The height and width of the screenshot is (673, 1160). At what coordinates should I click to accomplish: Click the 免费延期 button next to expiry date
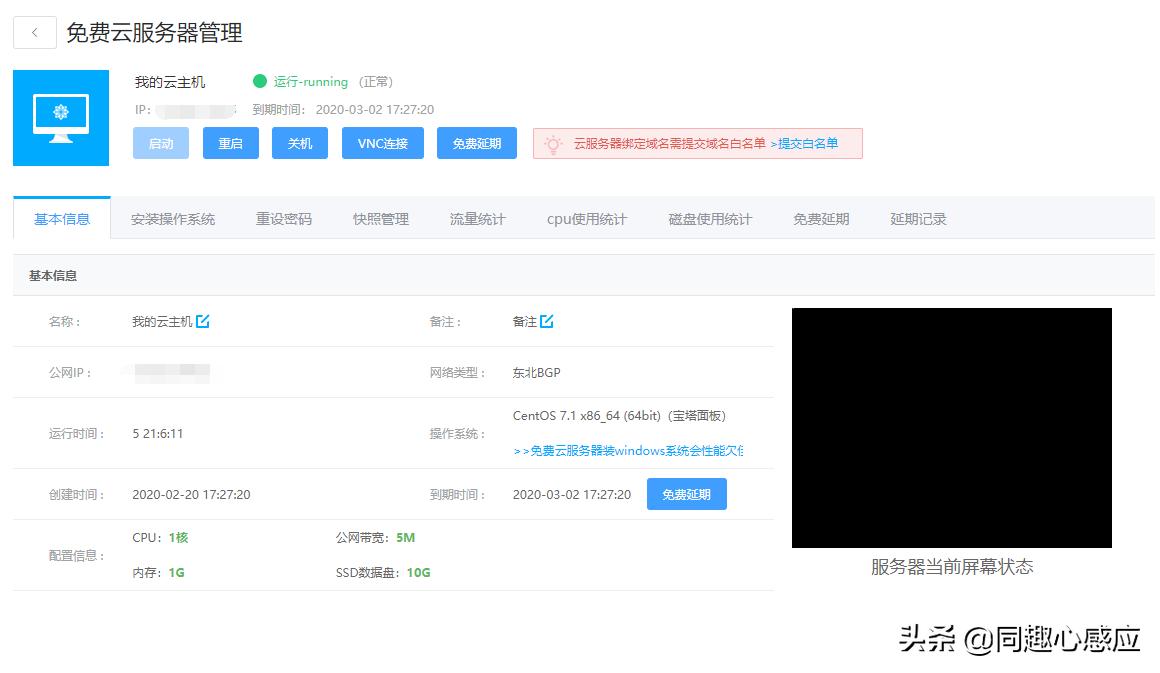click(687, 494)
